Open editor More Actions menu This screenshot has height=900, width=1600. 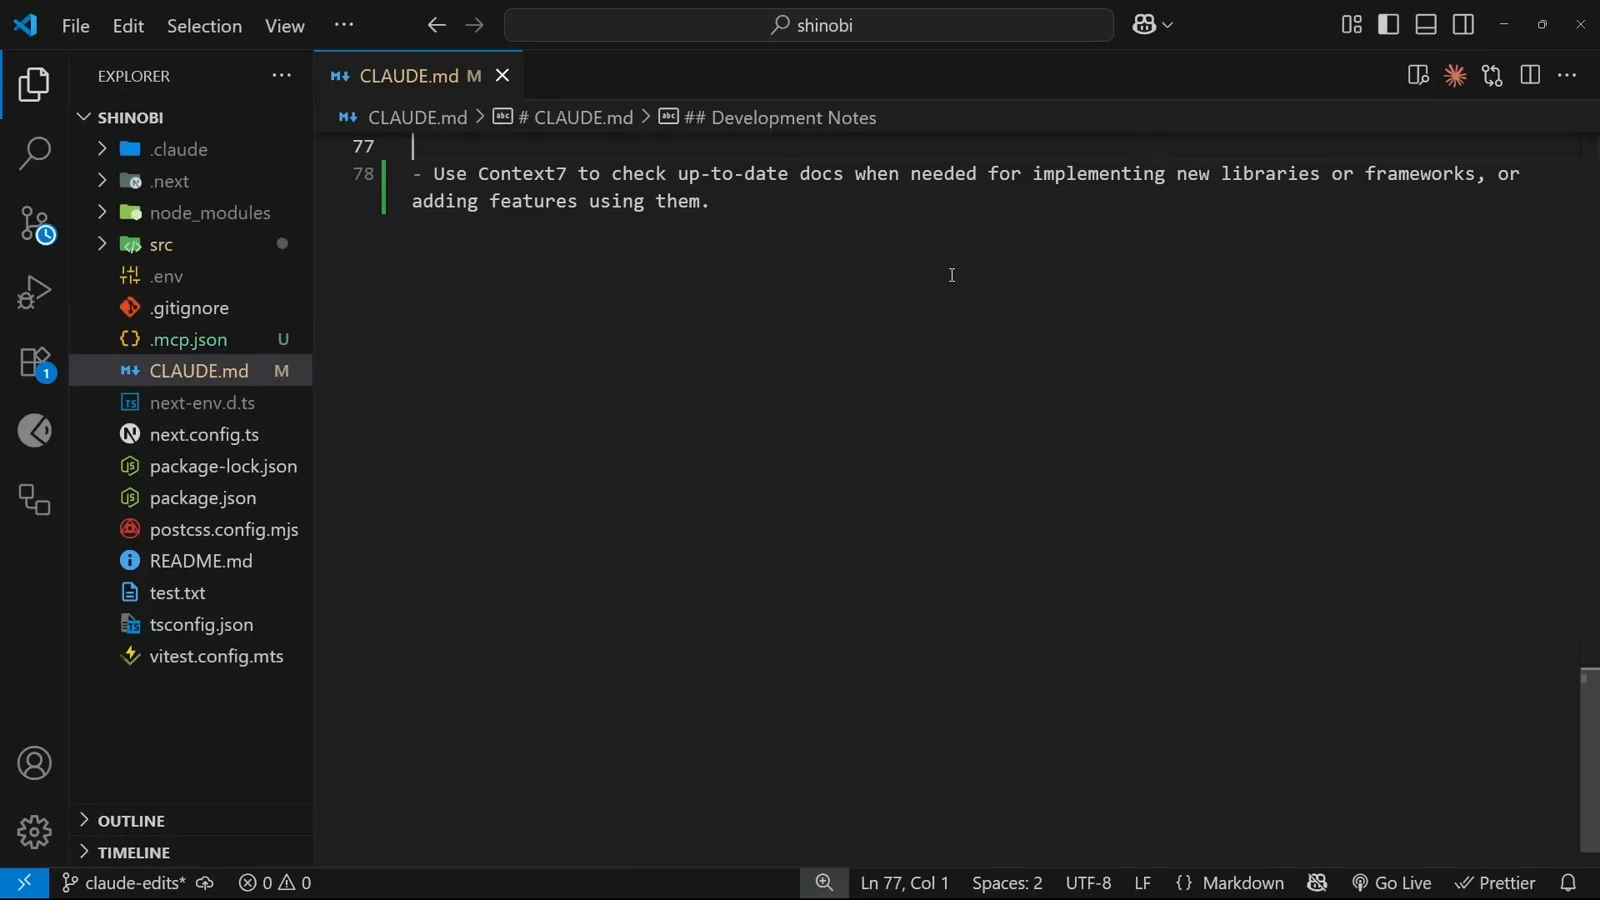pyautogui.click(x=1567, y=76)
